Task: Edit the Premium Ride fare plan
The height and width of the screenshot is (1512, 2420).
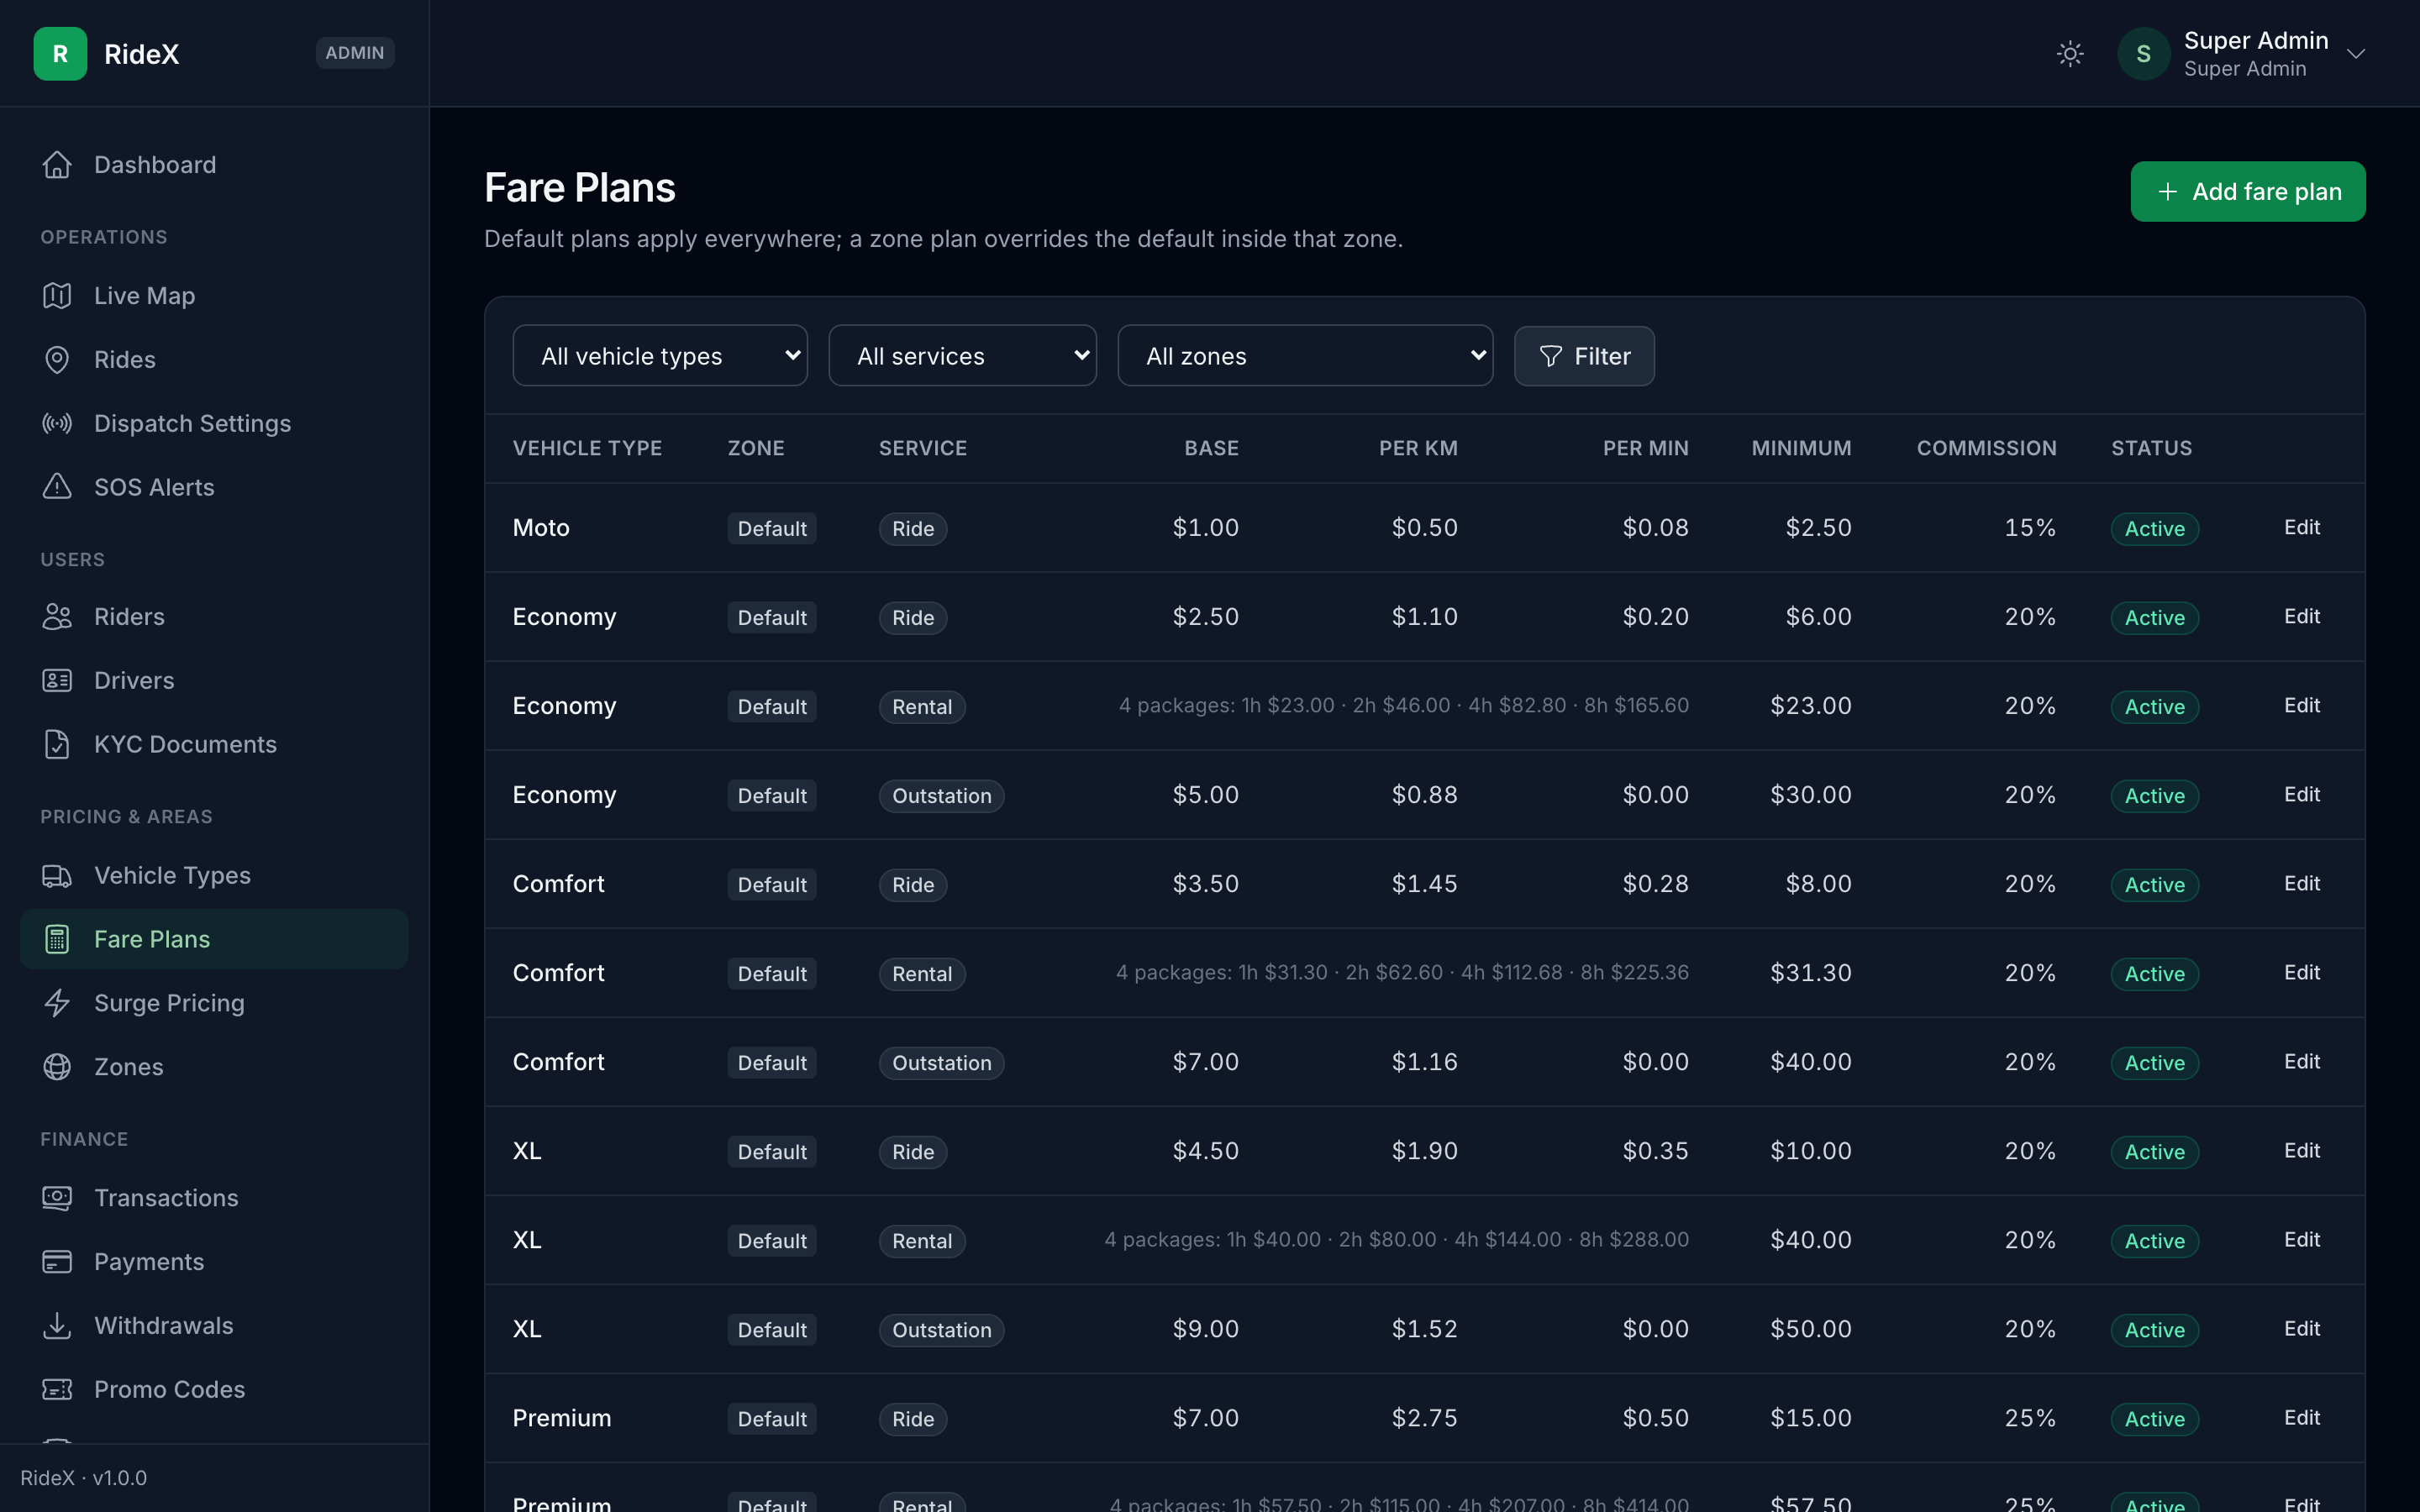Action: 2302,1418
